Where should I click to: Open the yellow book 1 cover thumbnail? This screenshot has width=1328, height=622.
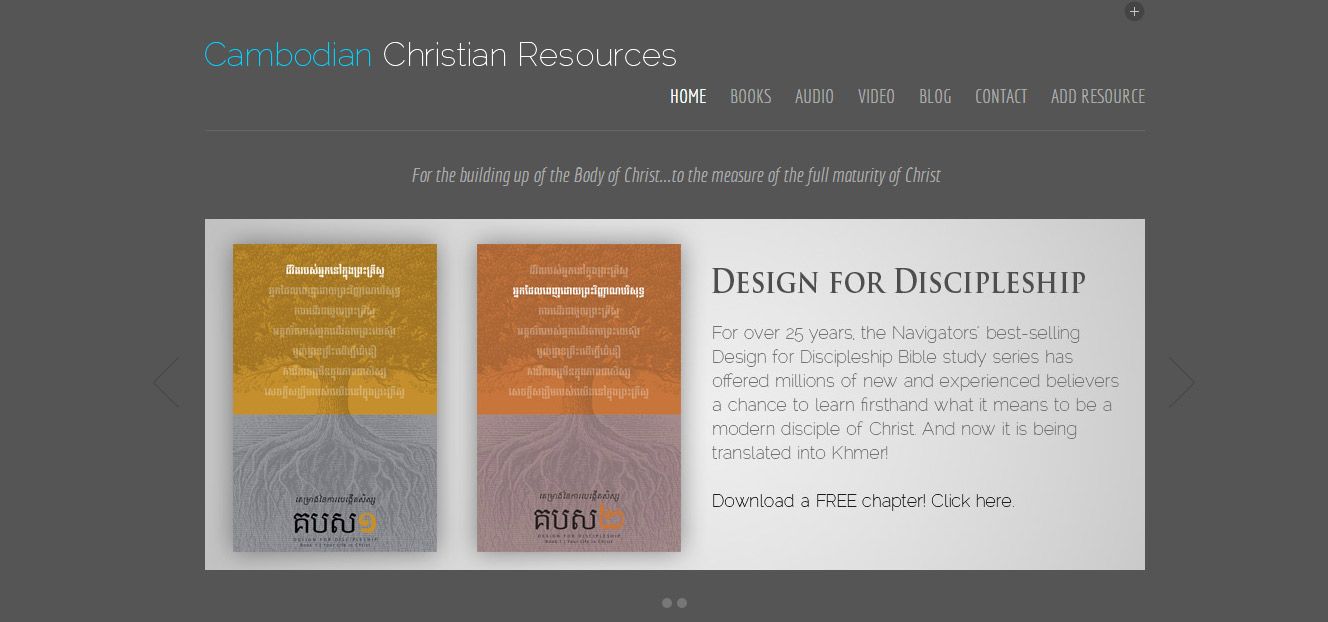(335, 398)
